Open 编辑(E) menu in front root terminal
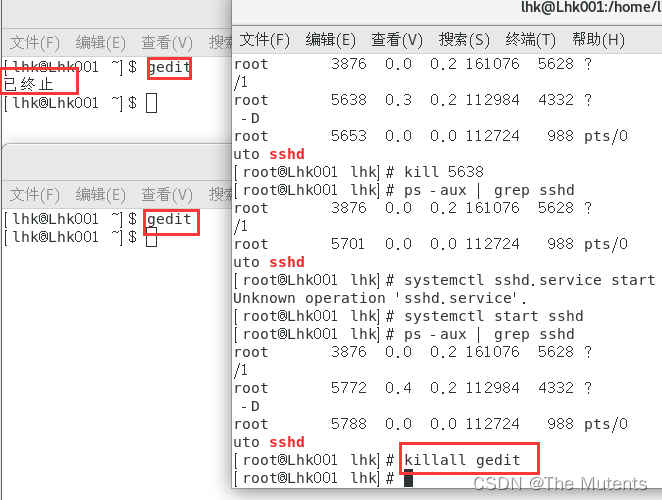Viewport: 662px width, 500px height. click(x=331, y=40)
